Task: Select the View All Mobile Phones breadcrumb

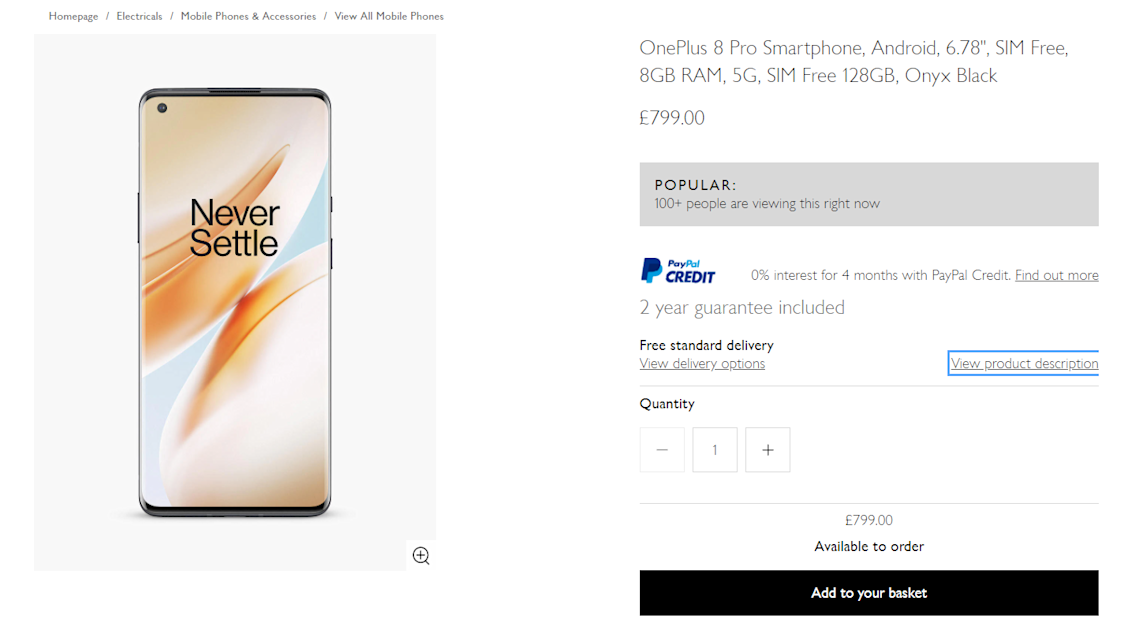Action: coord(389,16)
